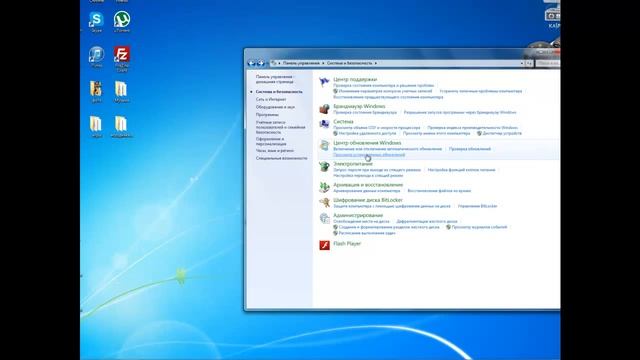Open the iTunes desktop shortcut
Viewport: 640px width, 360px height.
click(96, 56)
